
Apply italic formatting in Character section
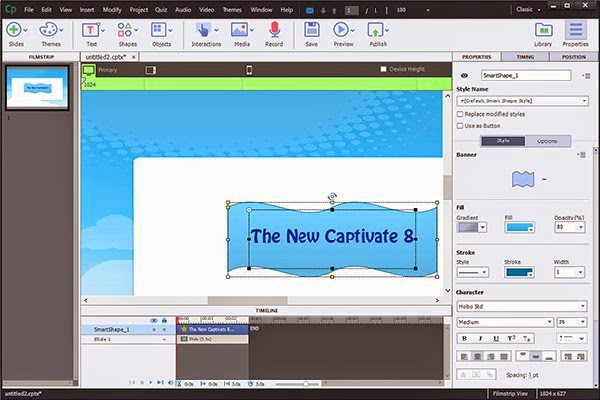(x=480, y=338)
